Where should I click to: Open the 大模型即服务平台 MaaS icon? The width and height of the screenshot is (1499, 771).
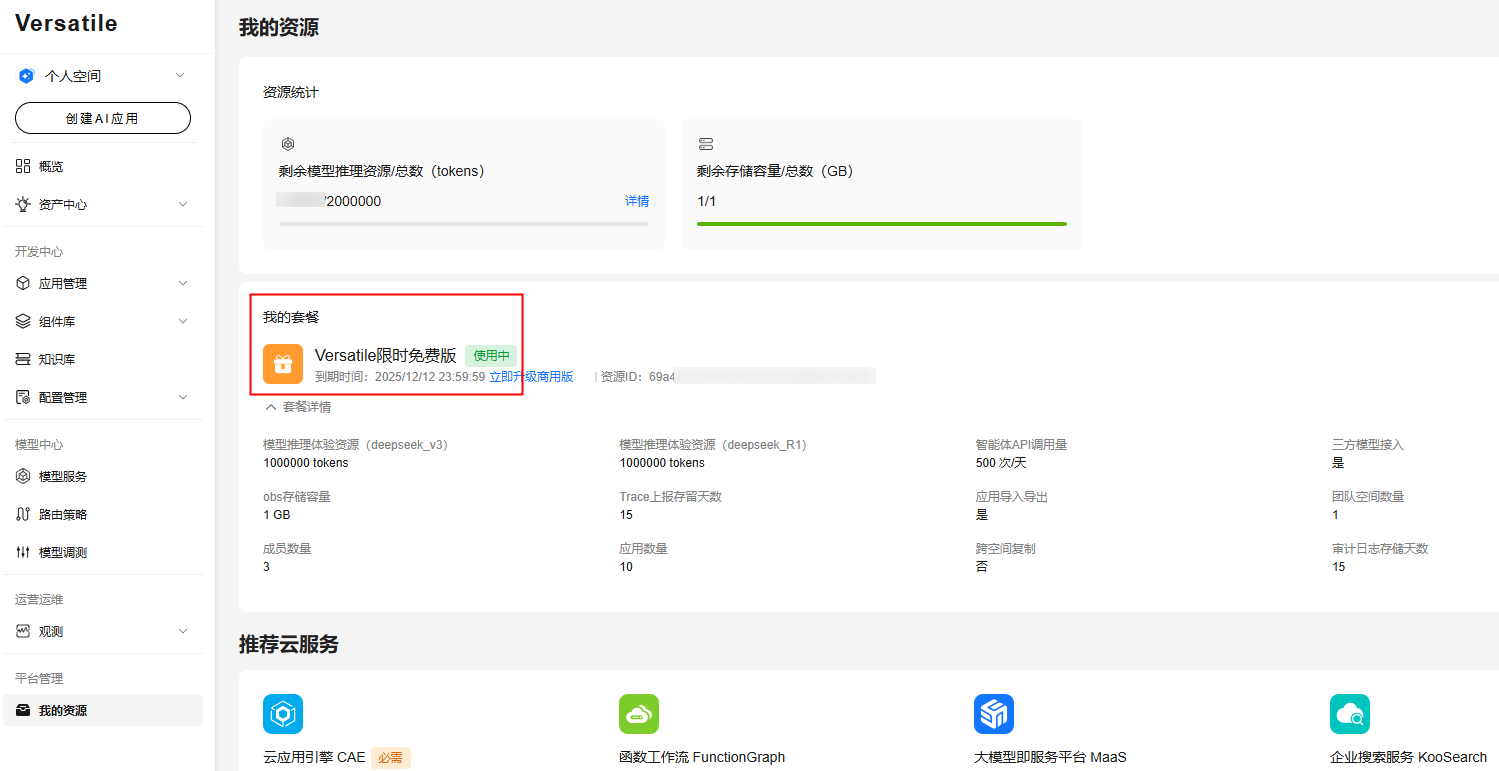click(994, 714)
